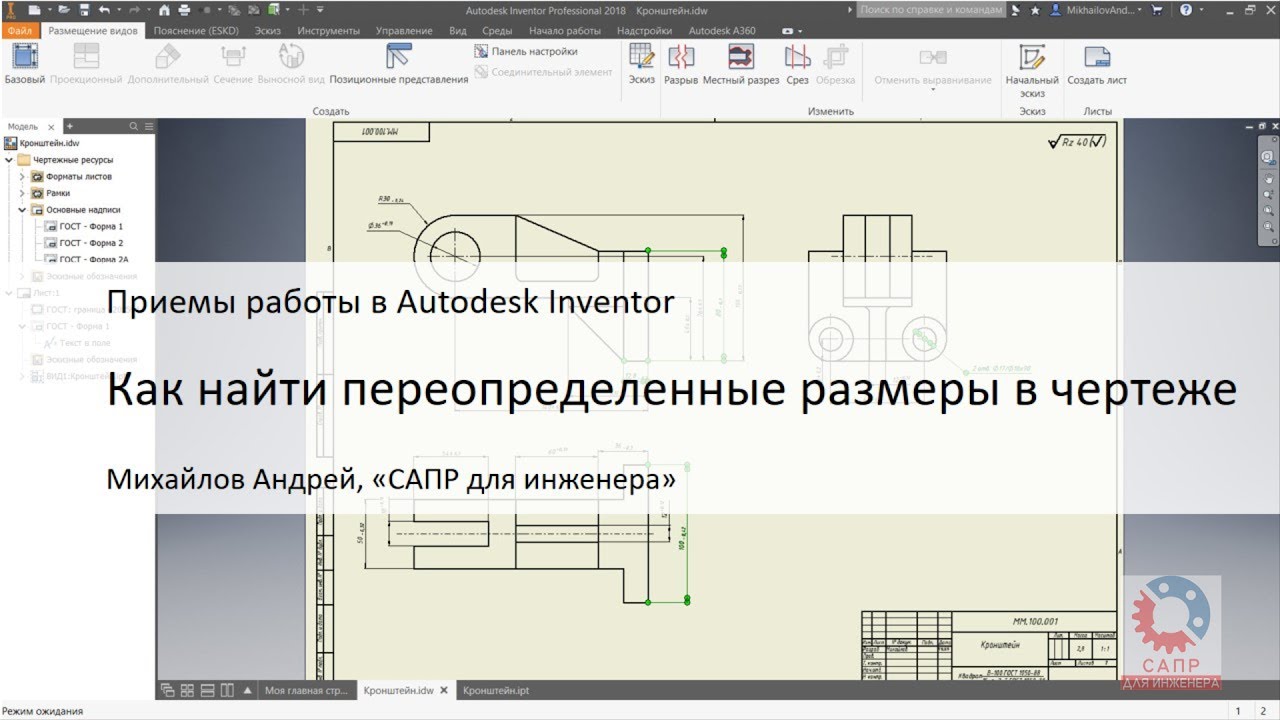Apply the Разрыв (Break) tool

681,63
